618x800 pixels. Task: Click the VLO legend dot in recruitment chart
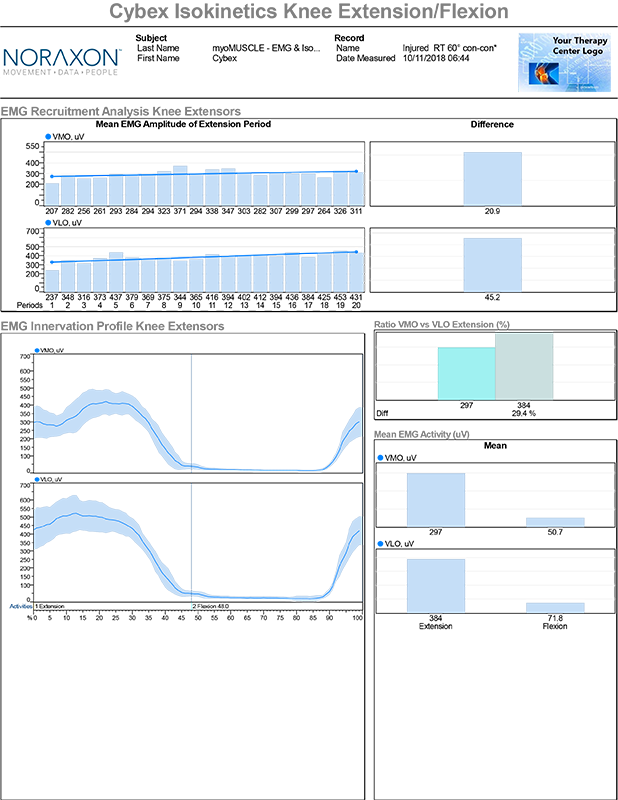48,222
